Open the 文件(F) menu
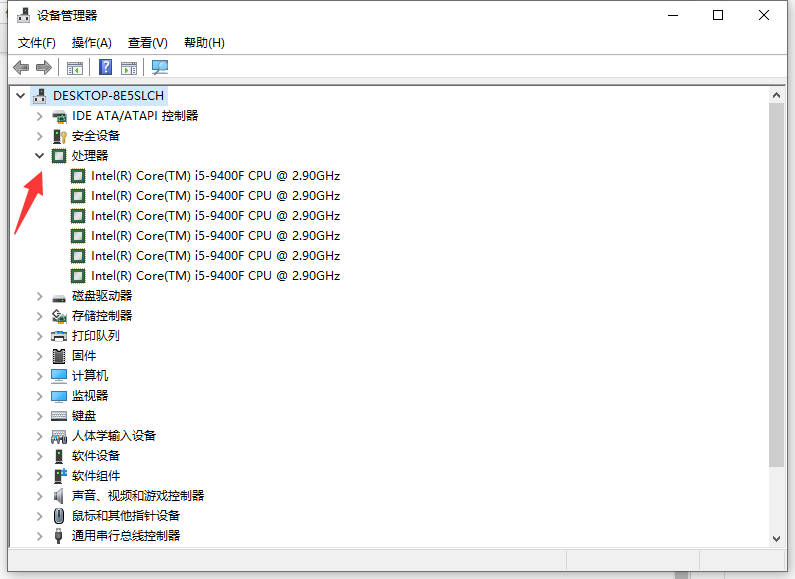 click(37, 43)
